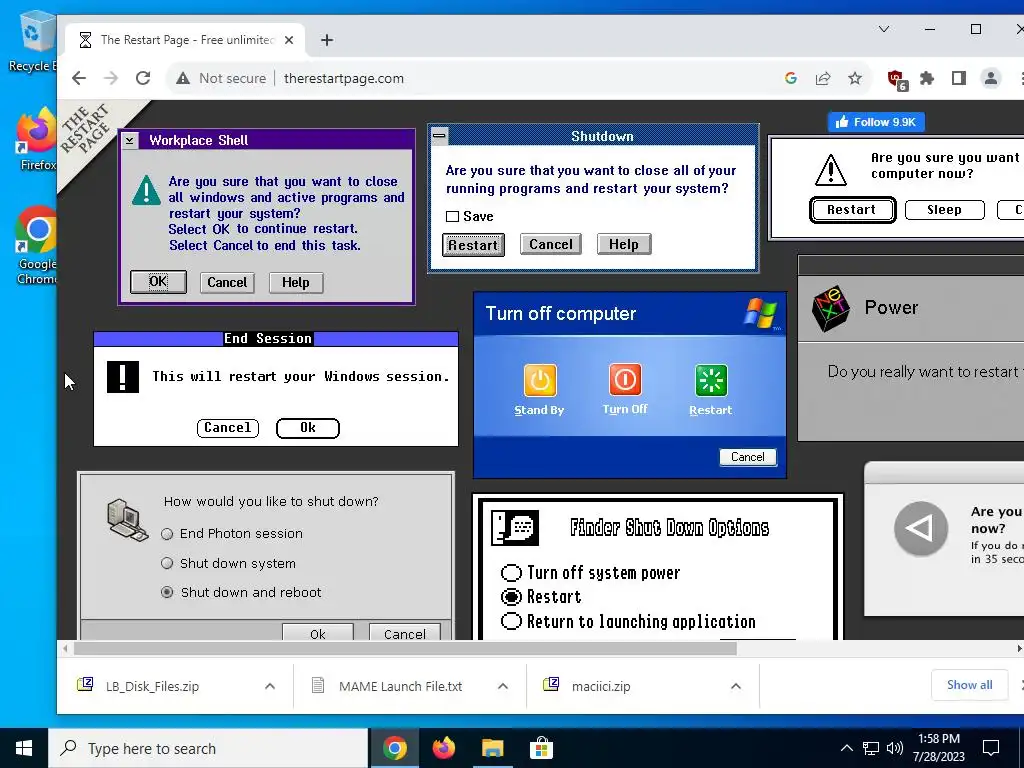Click the volume speaker tray icon
This screenshot has width=1024, height=768.
895,748
